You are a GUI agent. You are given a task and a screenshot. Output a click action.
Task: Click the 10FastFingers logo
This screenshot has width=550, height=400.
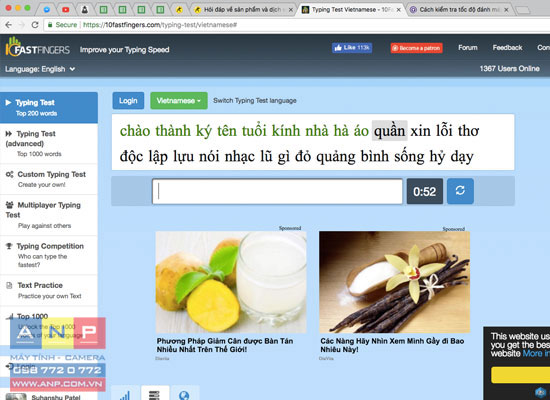38,47
